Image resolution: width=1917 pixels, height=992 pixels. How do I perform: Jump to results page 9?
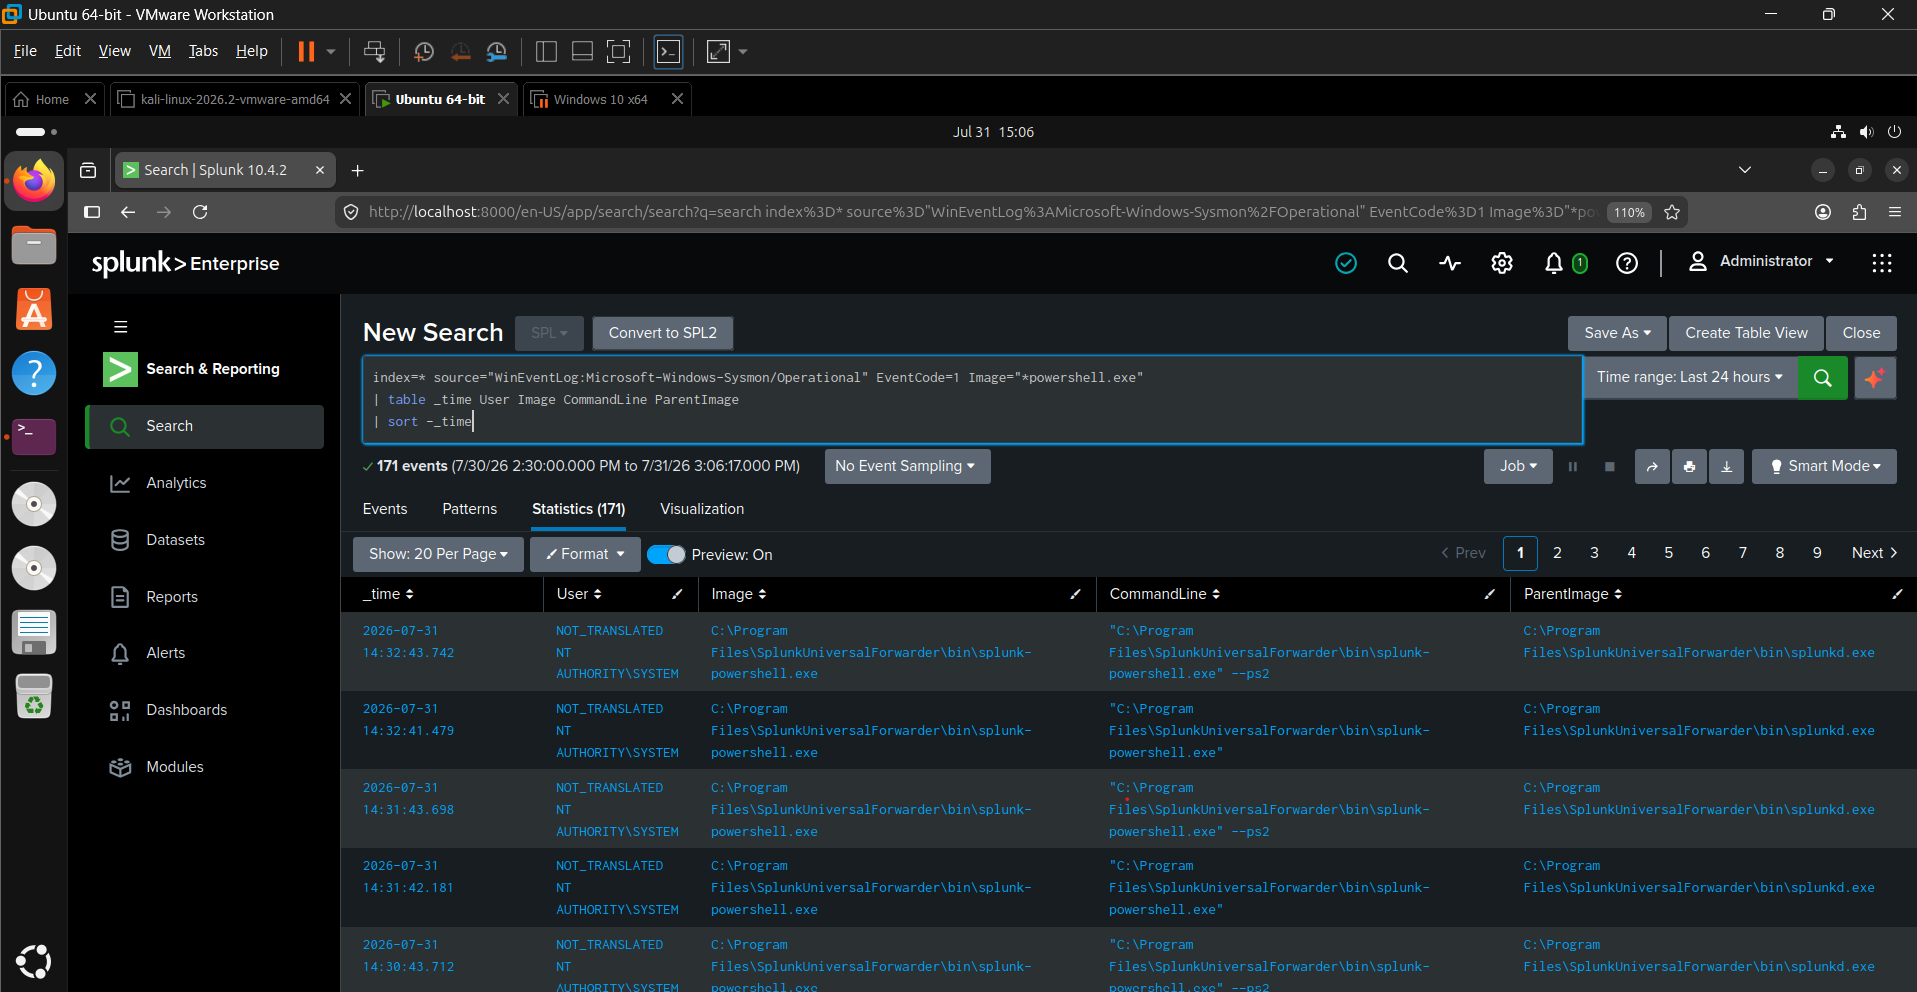pyautogui.click(x=1817, y=553)
